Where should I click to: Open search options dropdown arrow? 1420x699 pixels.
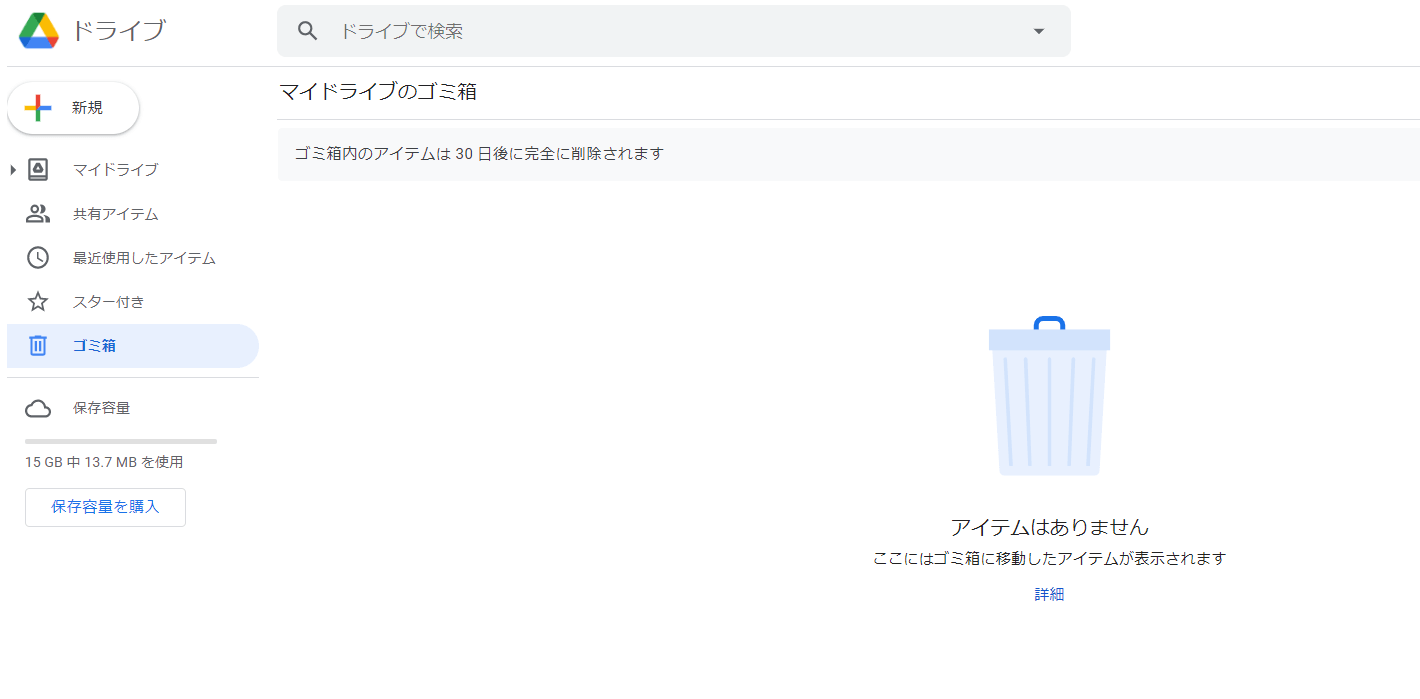[x=1038, y=31]
